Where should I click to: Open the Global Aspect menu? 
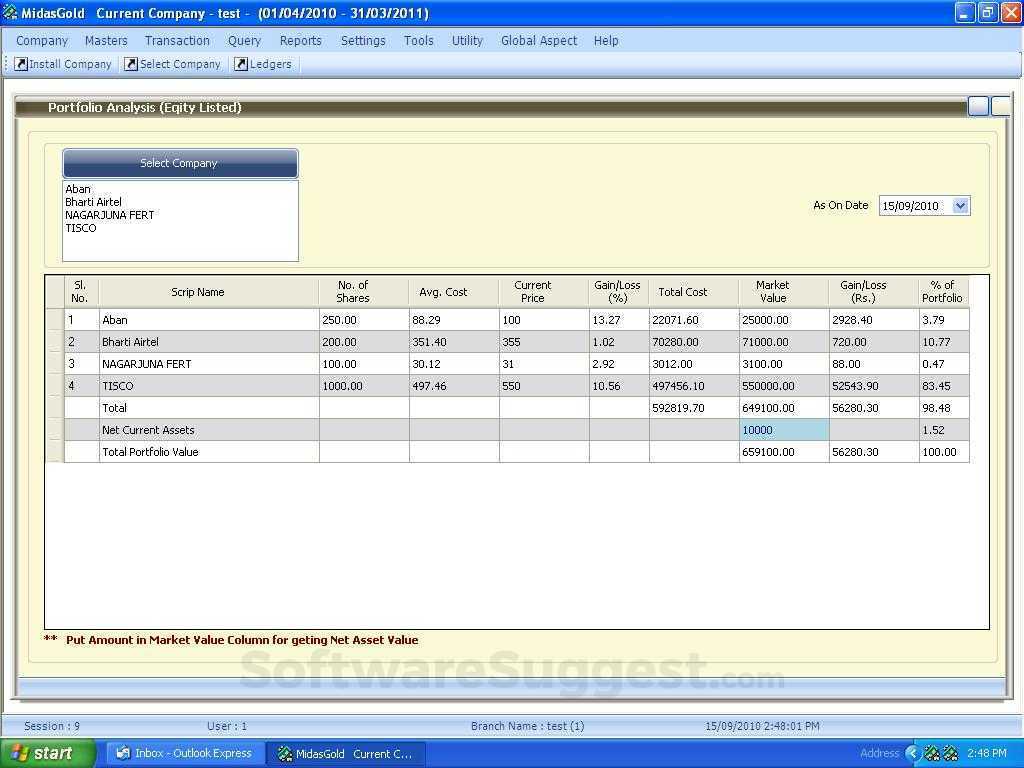coord(538,40)
